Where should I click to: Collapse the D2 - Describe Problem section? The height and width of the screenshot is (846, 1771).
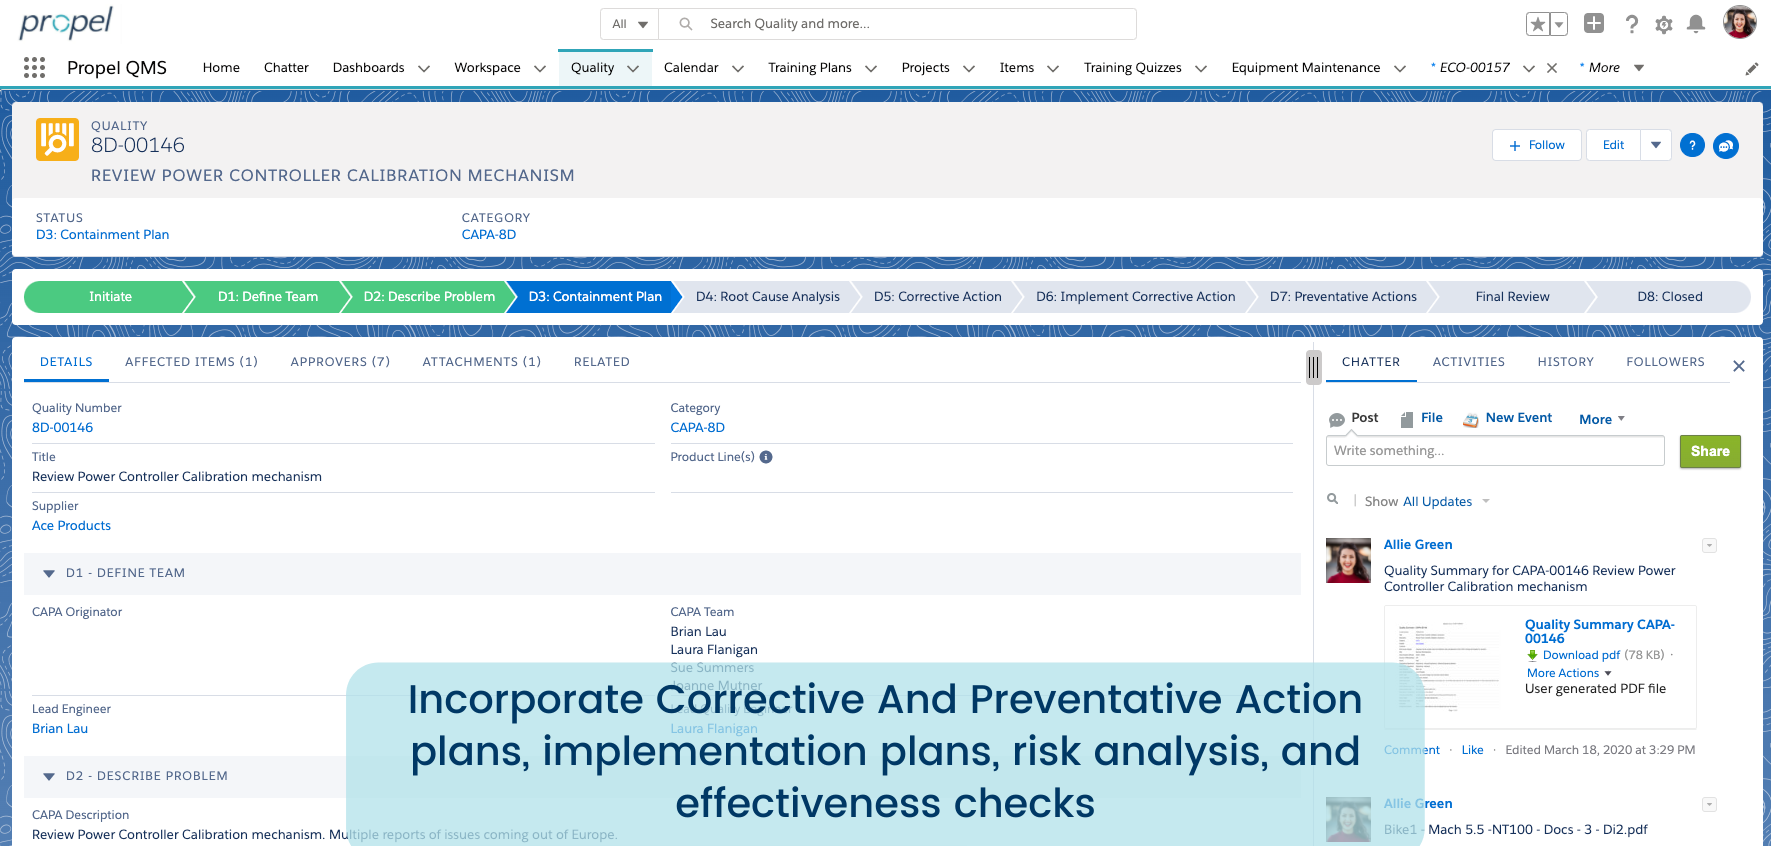pos(49,777)
